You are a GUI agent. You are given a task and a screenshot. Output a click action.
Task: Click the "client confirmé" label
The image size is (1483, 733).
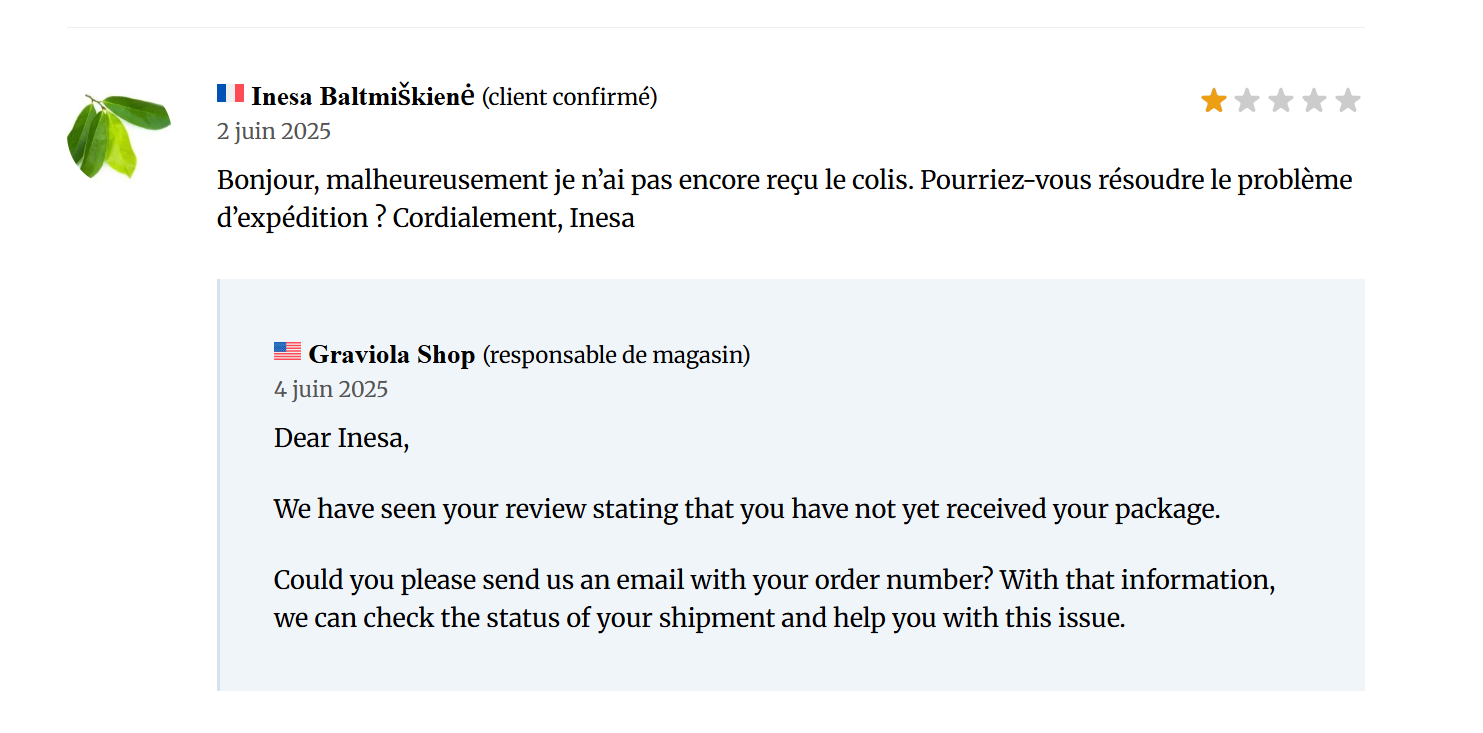point(570,97)
